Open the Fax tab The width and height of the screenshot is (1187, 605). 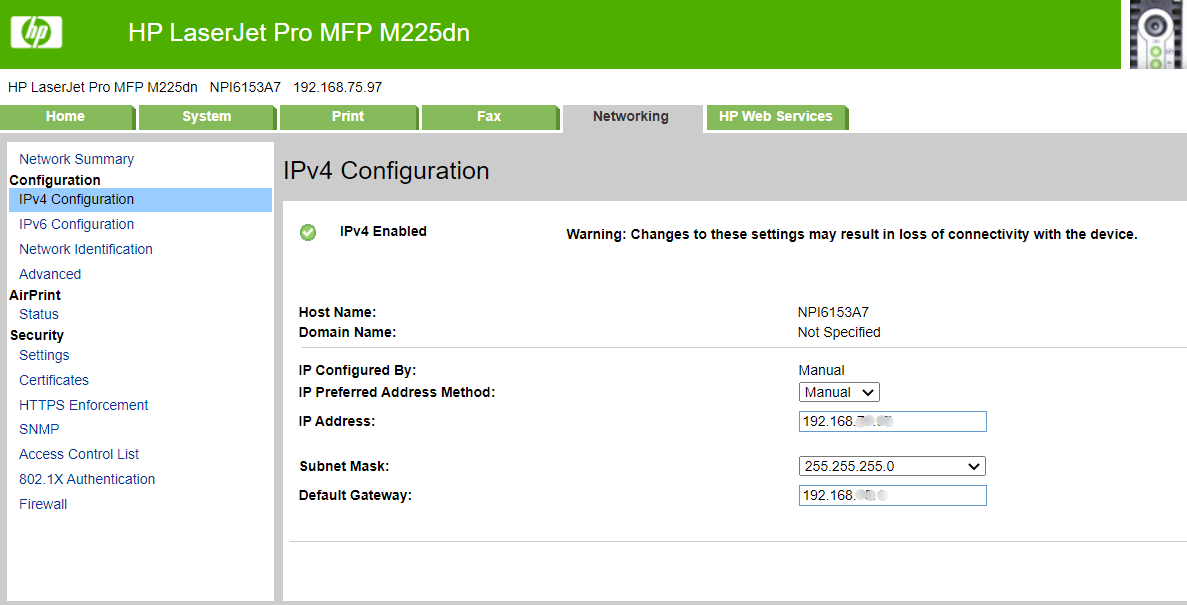point(490,117)
